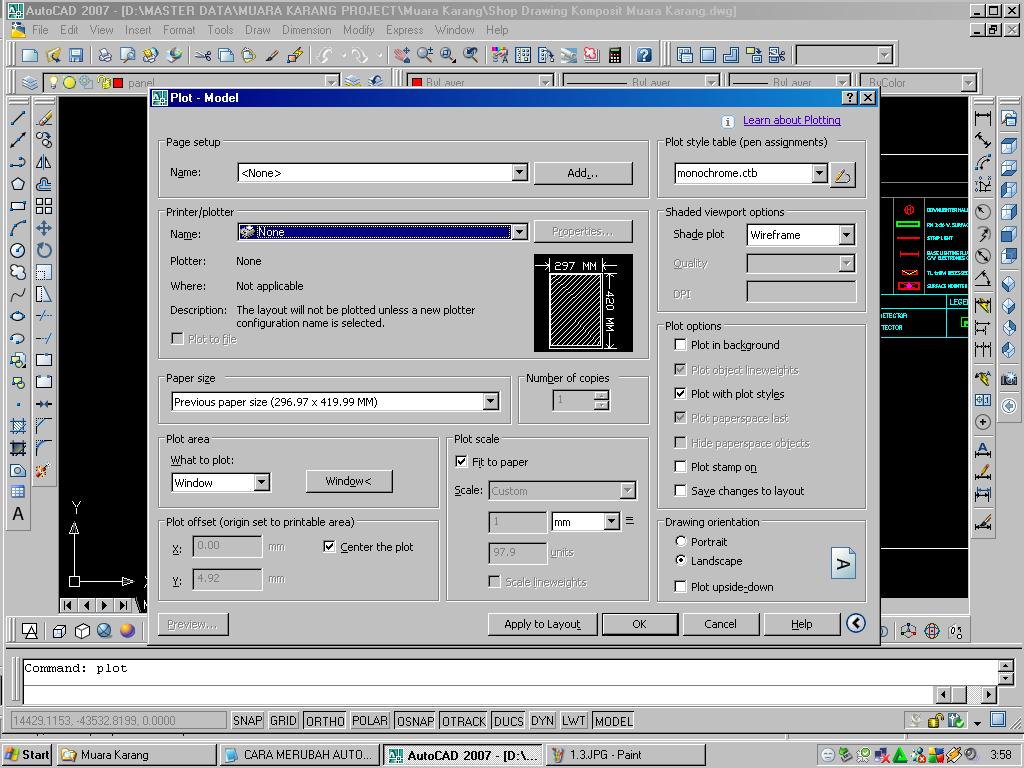
Task: Enable Save changes to layout checkbox
Action: [x=680, y=490]
